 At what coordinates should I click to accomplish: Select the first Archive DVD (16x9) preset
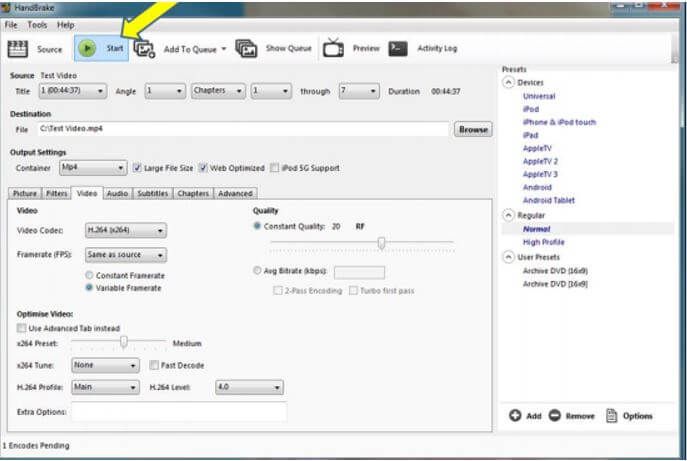coord(555,271)
